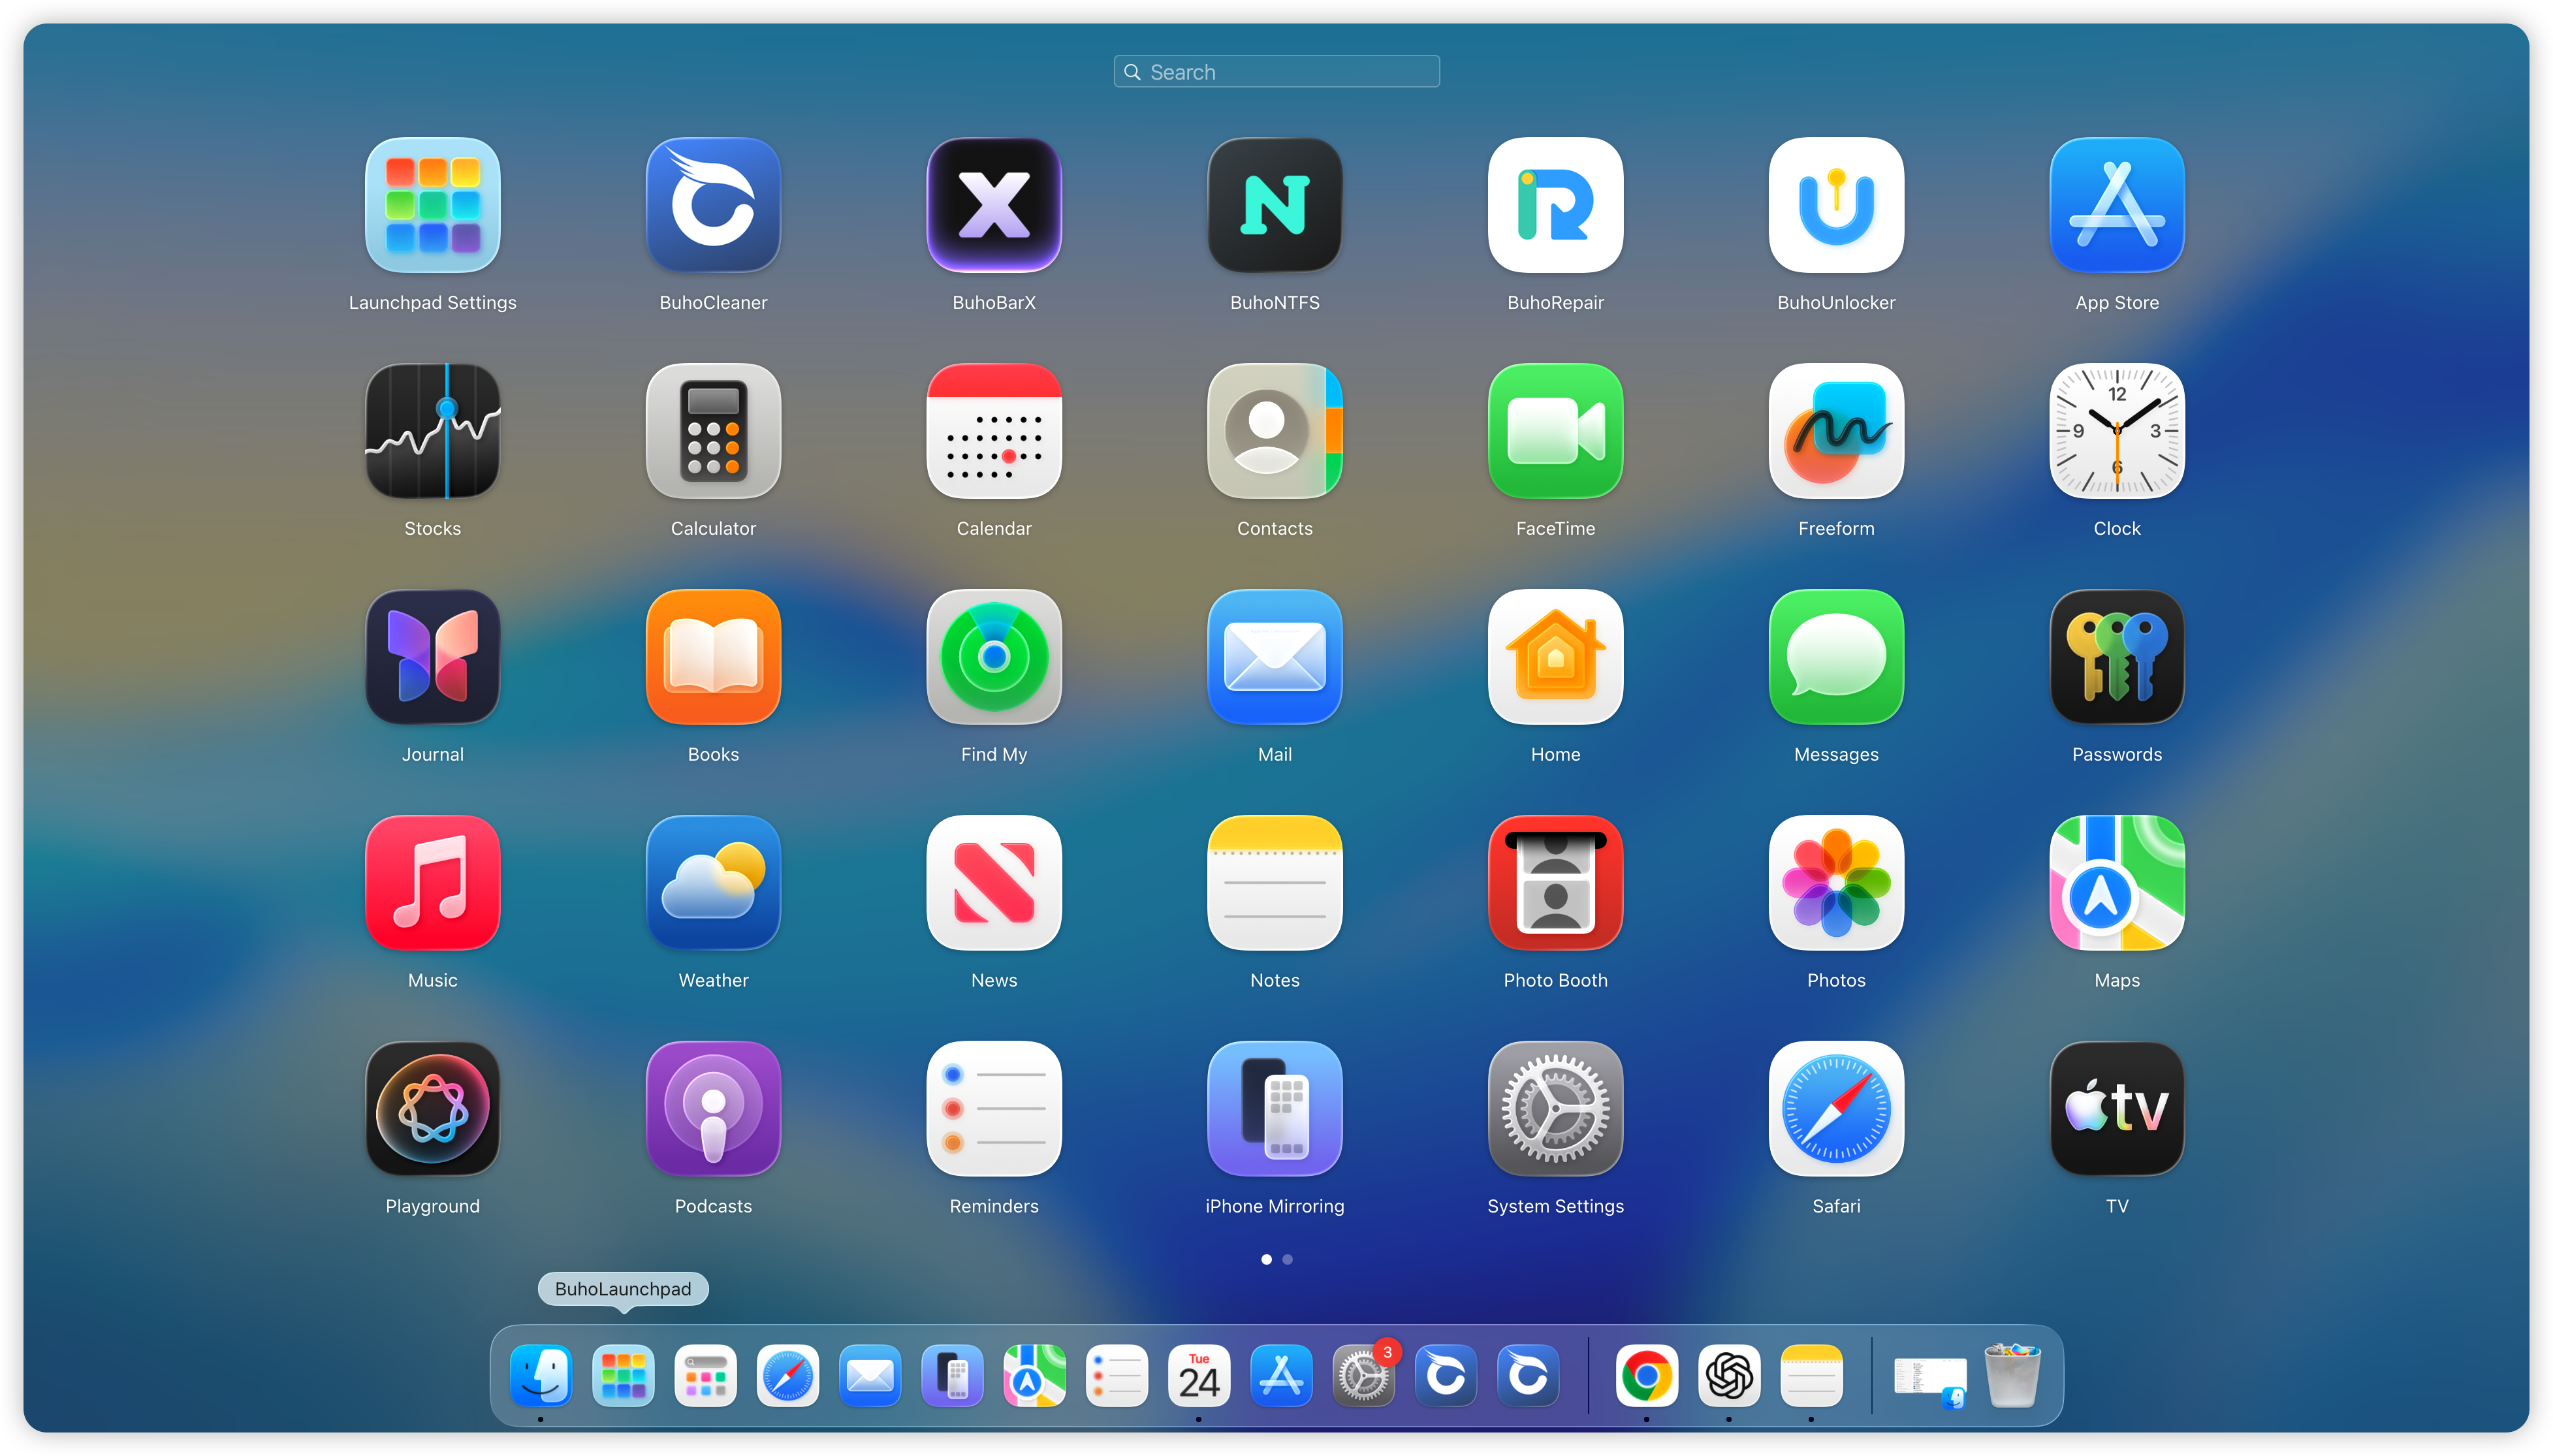Open Reminders from the app grid
Screen dimensions: 2553x1456
click(994, 1109)
